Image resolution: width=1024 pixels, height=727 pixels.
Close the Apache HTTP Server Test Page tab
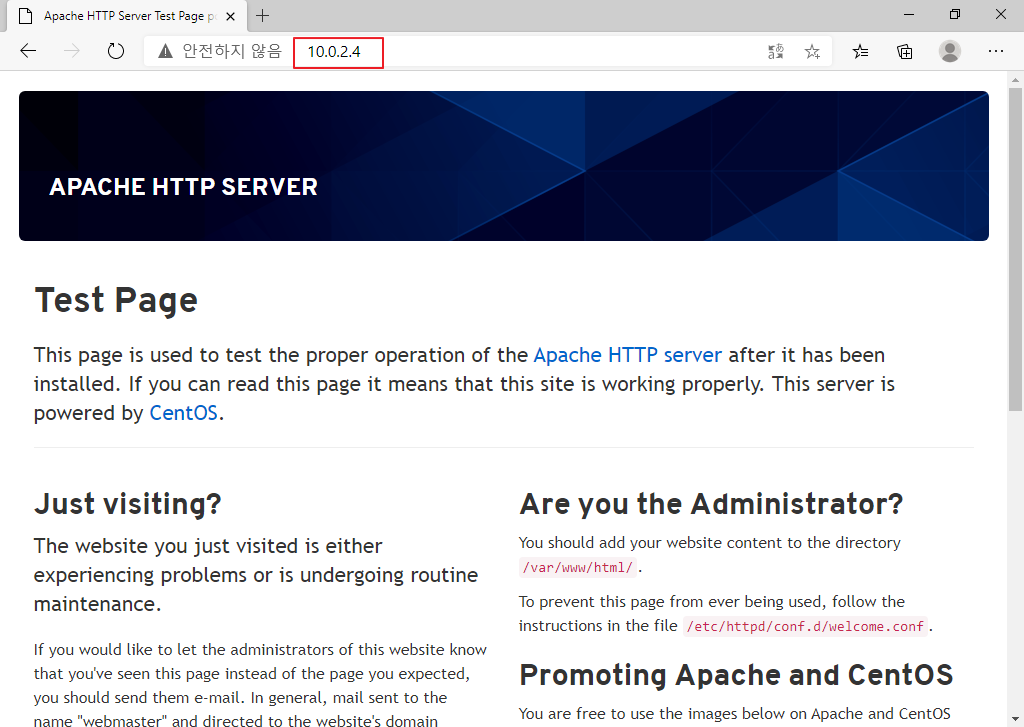[231, 16]
